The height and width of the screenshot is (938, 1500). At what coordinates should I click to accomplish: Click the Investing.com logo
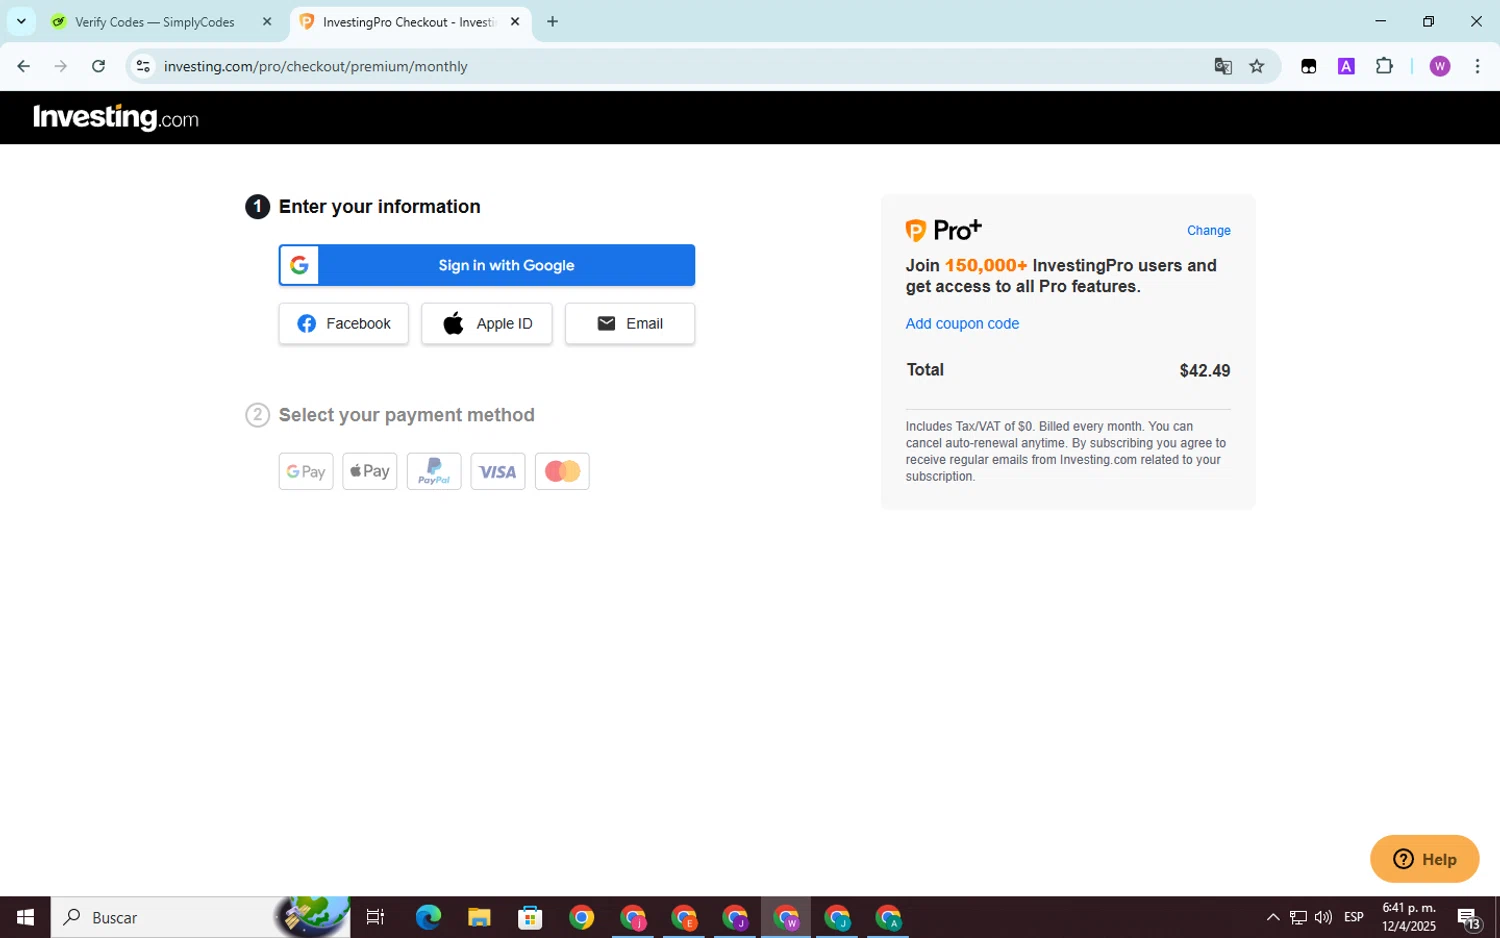[116, 118]
